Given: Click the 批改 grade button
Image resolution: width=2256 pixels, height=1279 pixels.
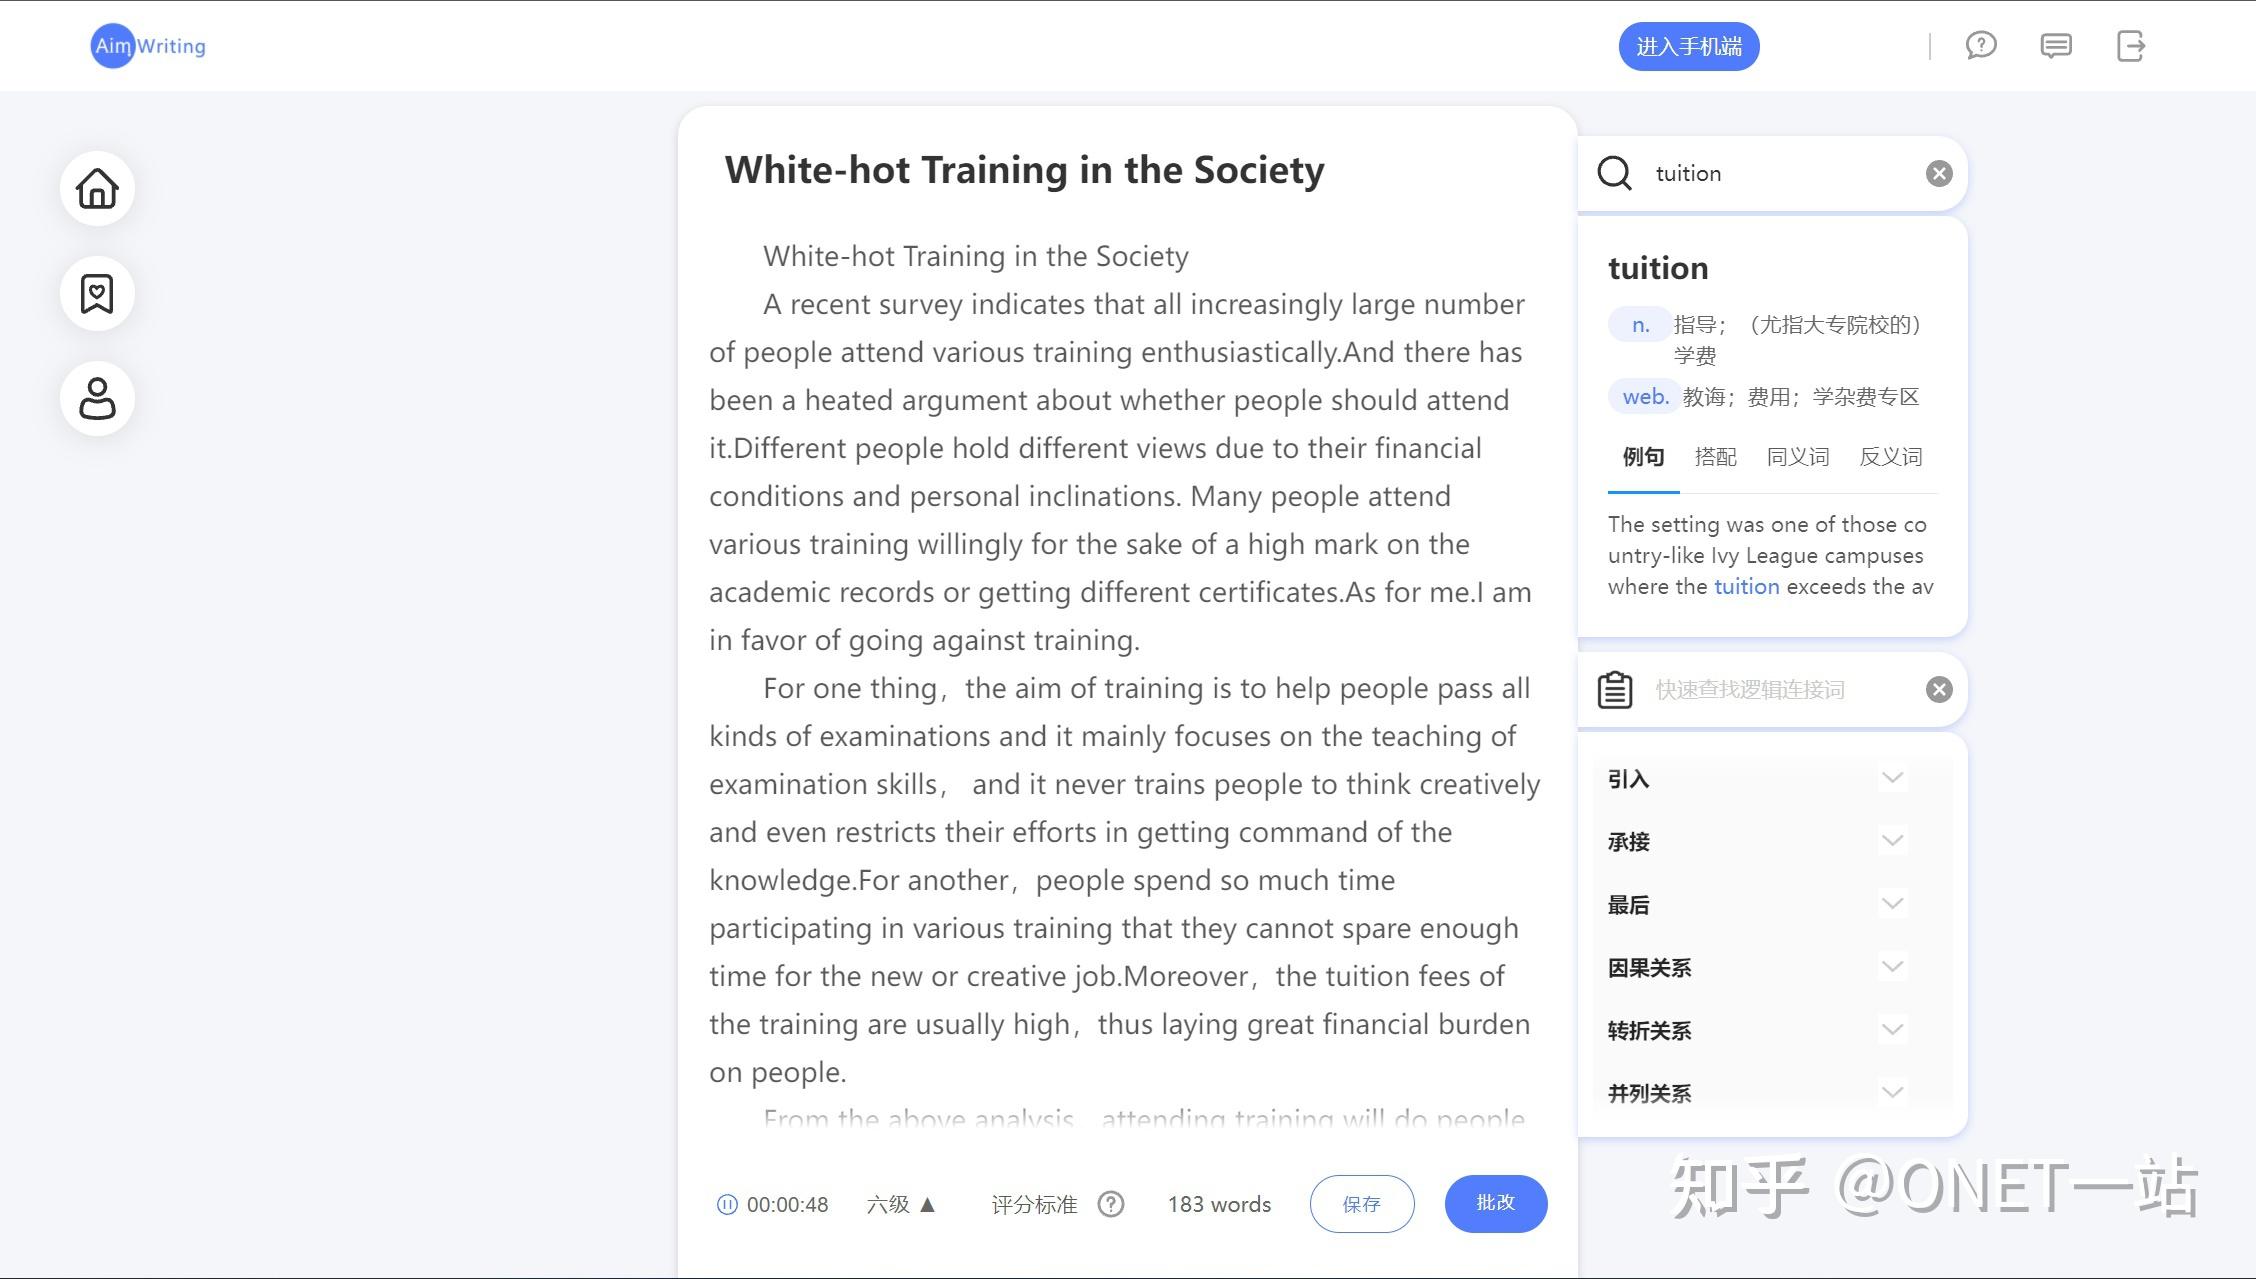Looking at the screenshot, I should [1495, 1203].
